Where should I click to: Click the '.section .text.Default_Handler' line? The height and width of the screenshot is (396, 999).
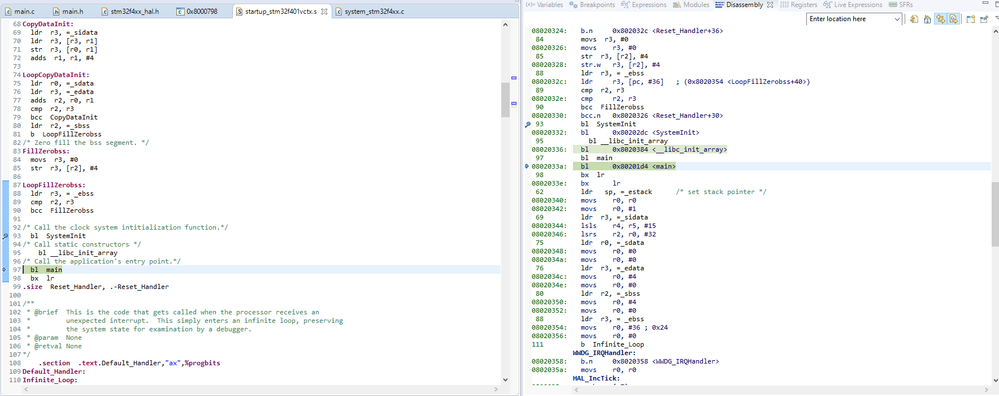(x=129, y=363)
